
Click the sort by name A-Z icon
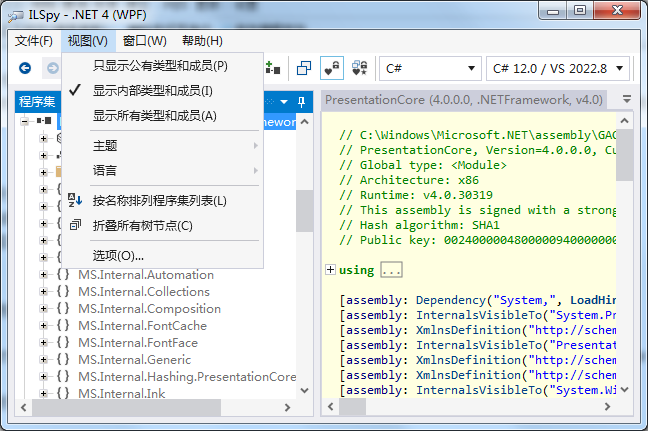76,200
